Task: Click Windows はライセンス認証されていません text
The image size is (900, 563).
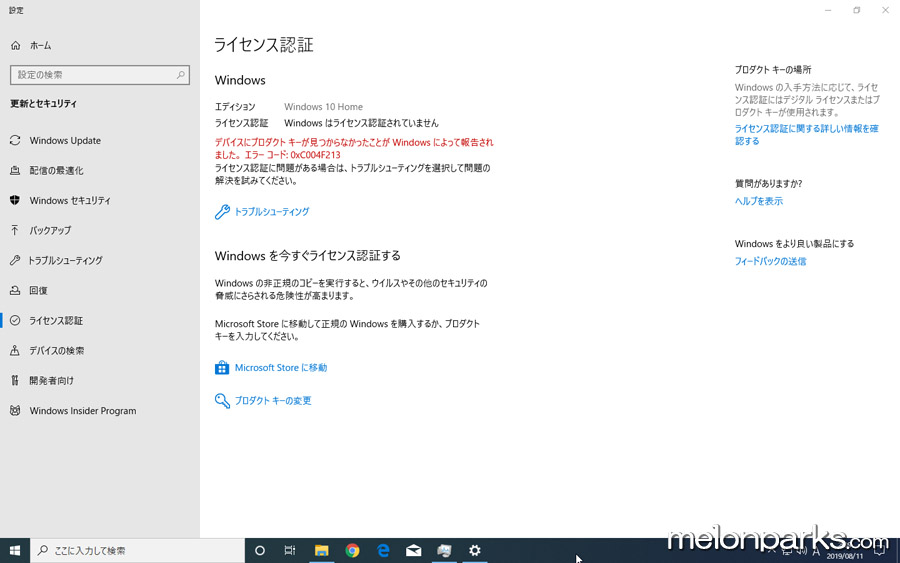Action: click(361, 123)
